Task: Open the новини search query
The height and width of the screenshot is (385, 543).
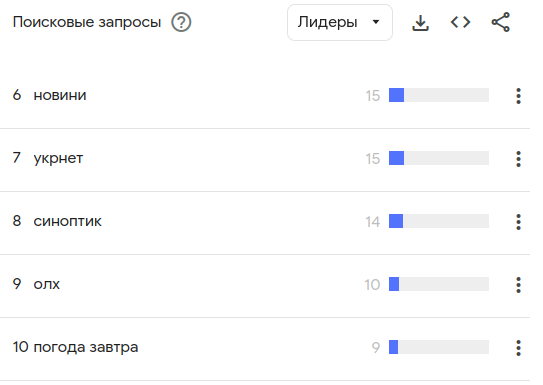Action: 60,95
